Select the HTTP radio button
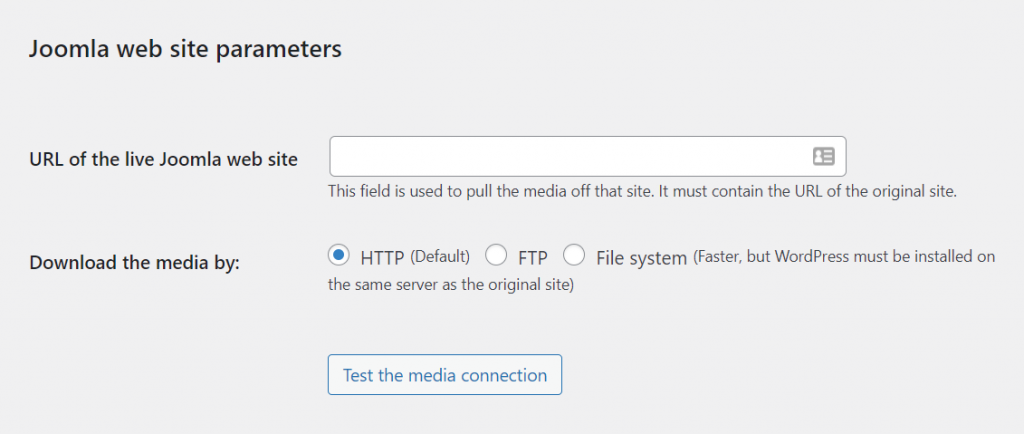This screenshot has height=434, width=1024. pyautogui.click(x=338, y=256)
